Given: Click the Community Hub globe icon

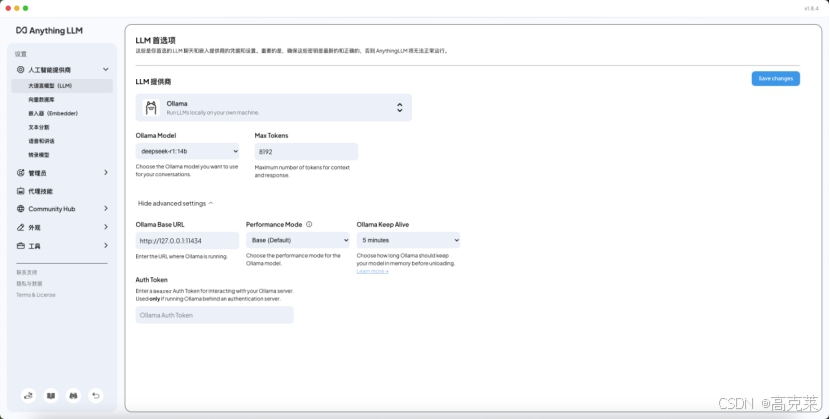Looking at the screenshot, I should point(21,209).
